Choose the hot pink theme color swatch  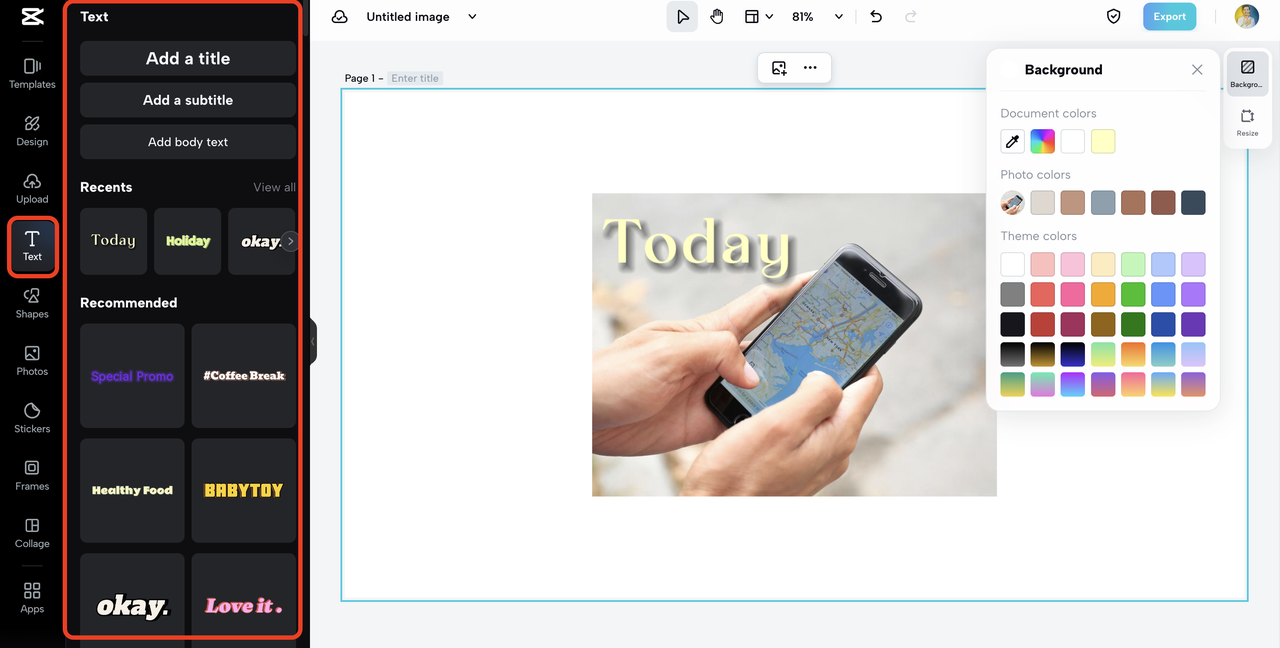(x=1073, y=294)
